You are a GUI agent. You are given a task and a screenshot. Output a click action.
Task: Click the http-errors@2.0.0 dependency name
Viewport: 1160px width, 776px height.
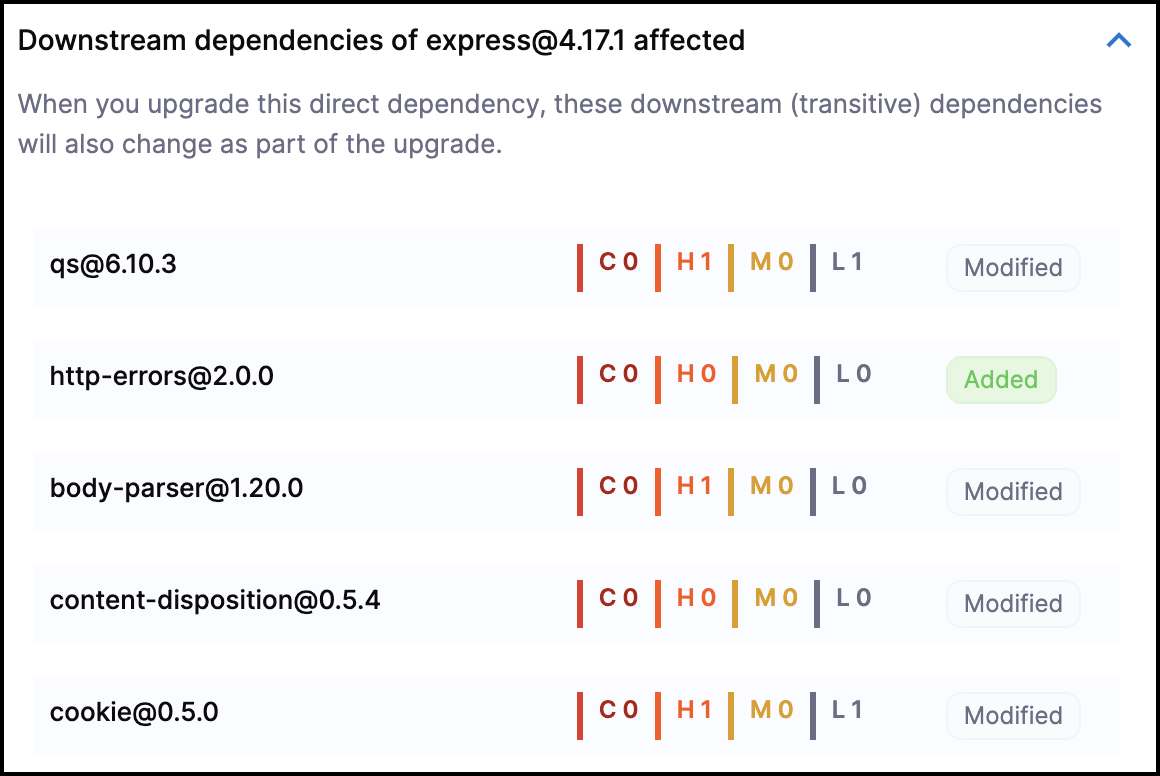tap(161, 377)
